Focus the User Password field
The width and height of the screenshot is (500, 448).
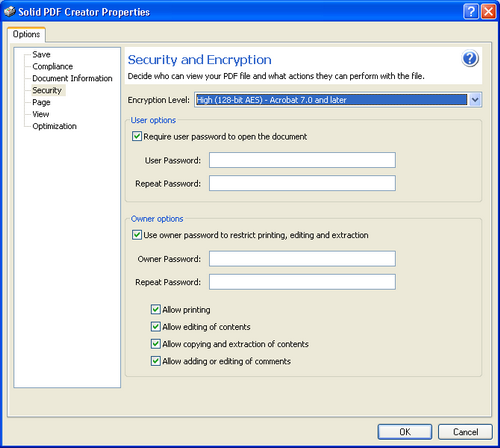click(302, 160)
